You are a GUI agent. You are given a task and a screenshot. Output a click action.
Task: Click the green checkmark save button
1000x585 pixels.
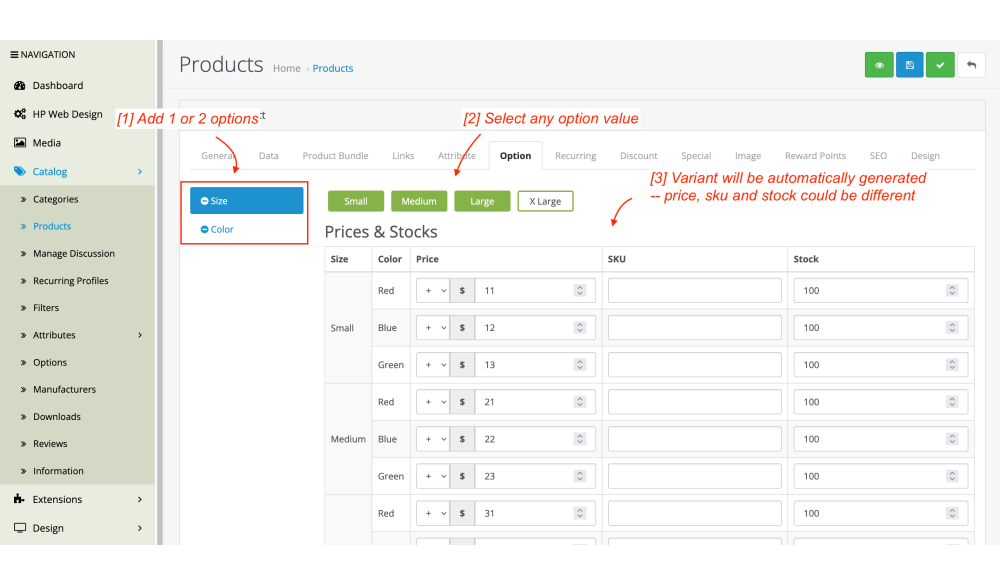point(940,65)
